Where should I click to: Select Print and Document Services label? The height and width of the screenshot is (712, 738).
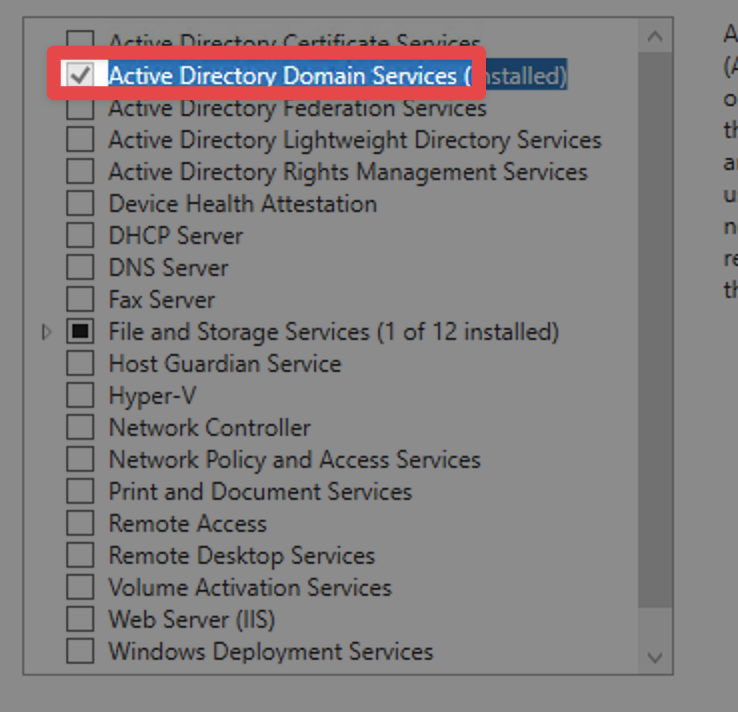[x=260, y=492]
